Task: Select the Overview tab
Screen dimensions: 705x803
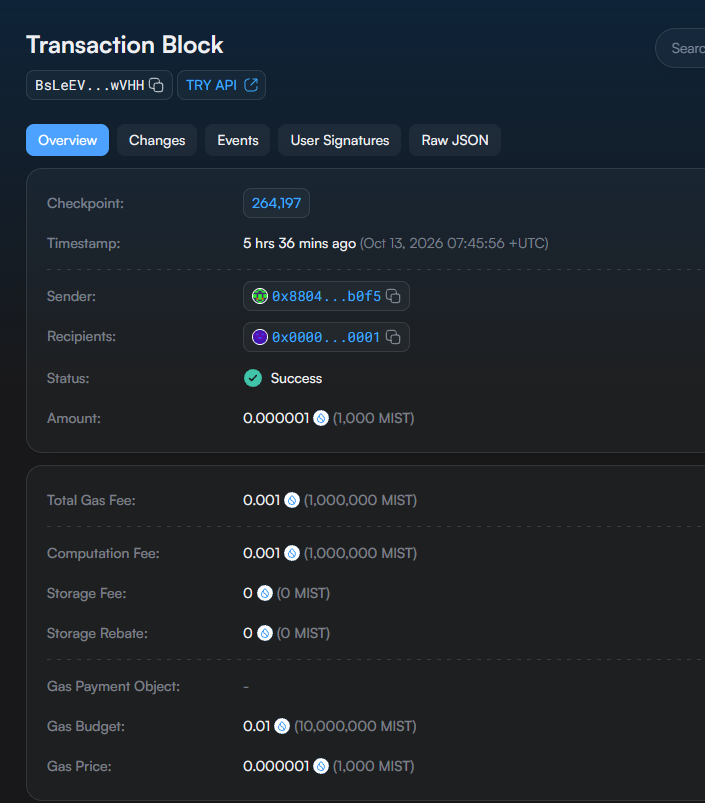Action: pyautogui.click(x=68, y=140)
